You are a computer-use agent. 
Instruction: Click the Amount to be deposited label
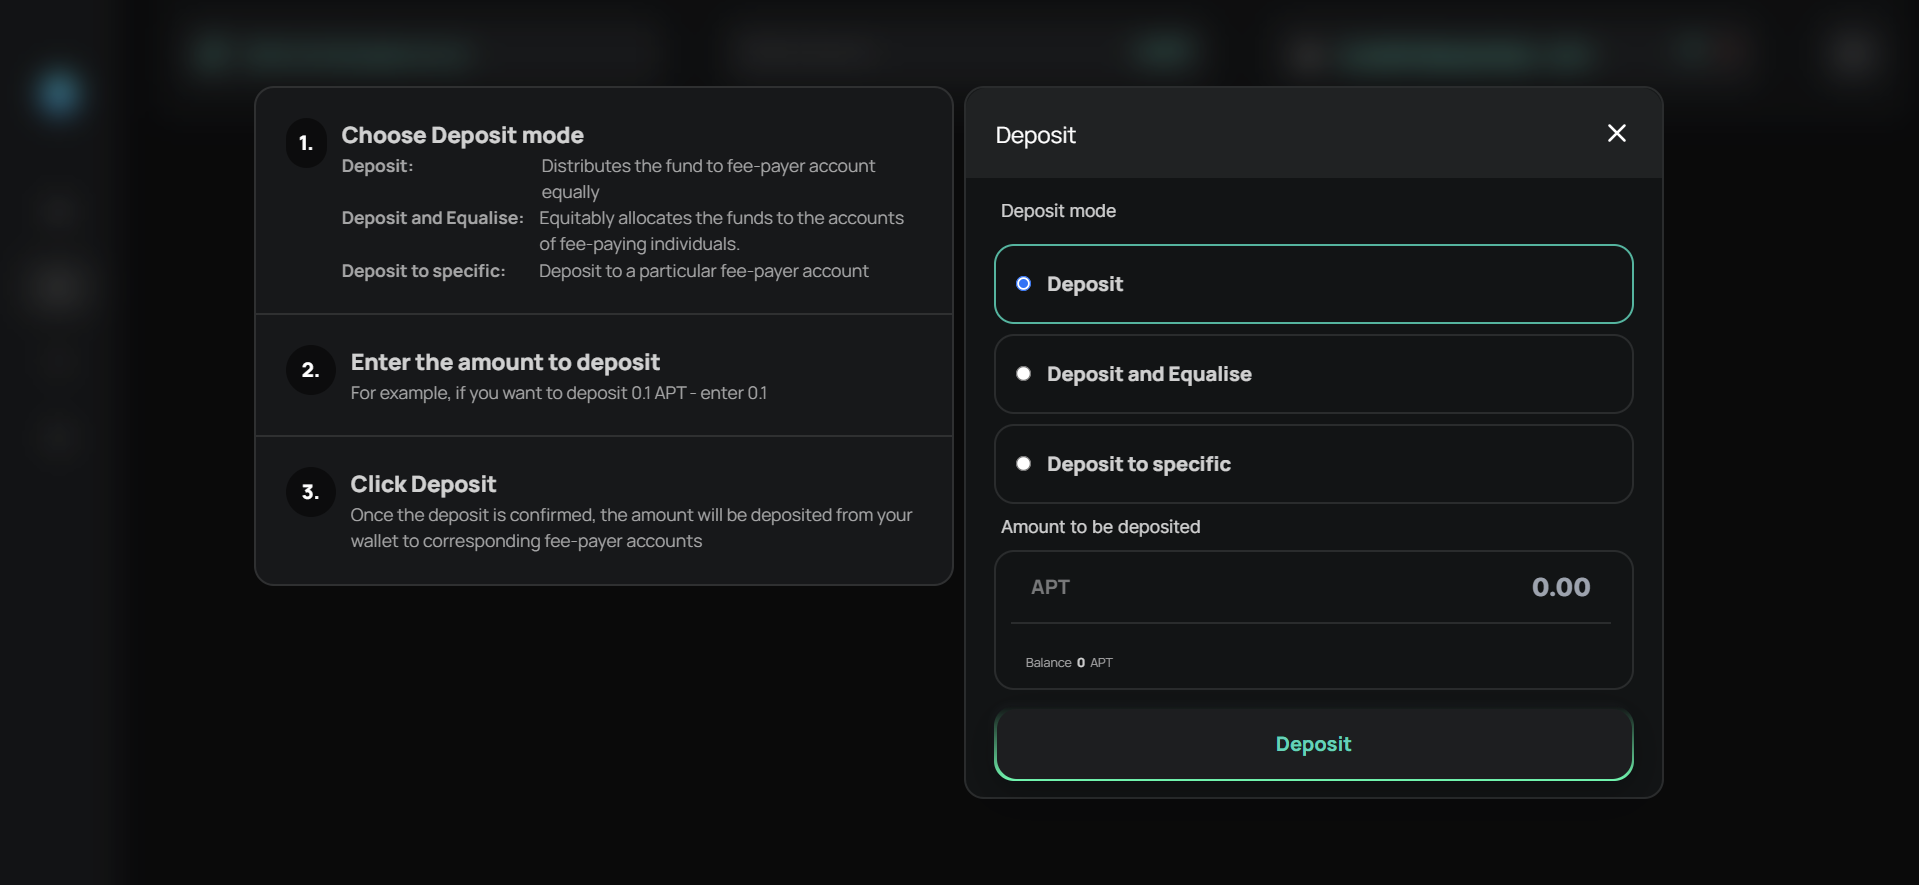[1100, 527]
